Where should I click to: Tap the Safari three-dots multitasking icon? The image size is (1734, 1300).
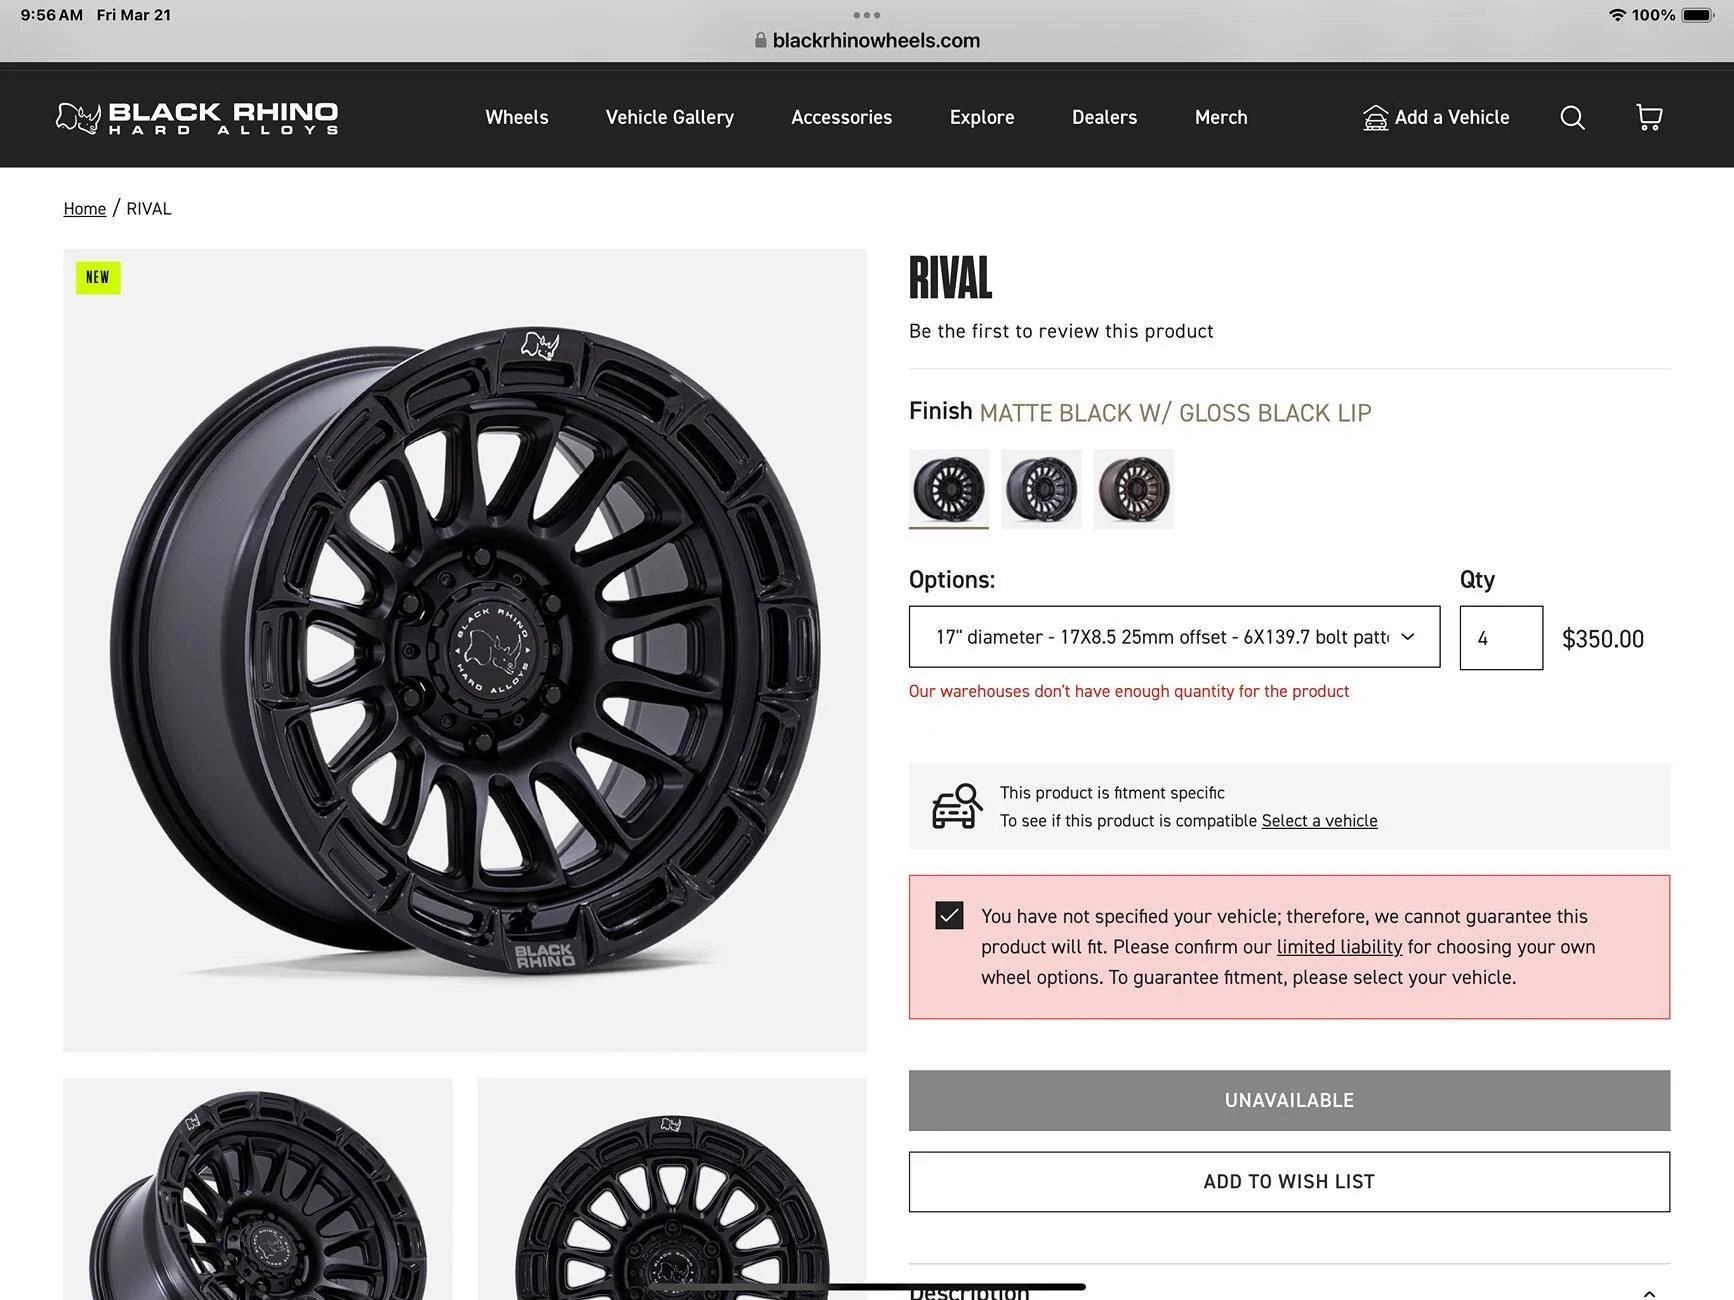point(867,15)
